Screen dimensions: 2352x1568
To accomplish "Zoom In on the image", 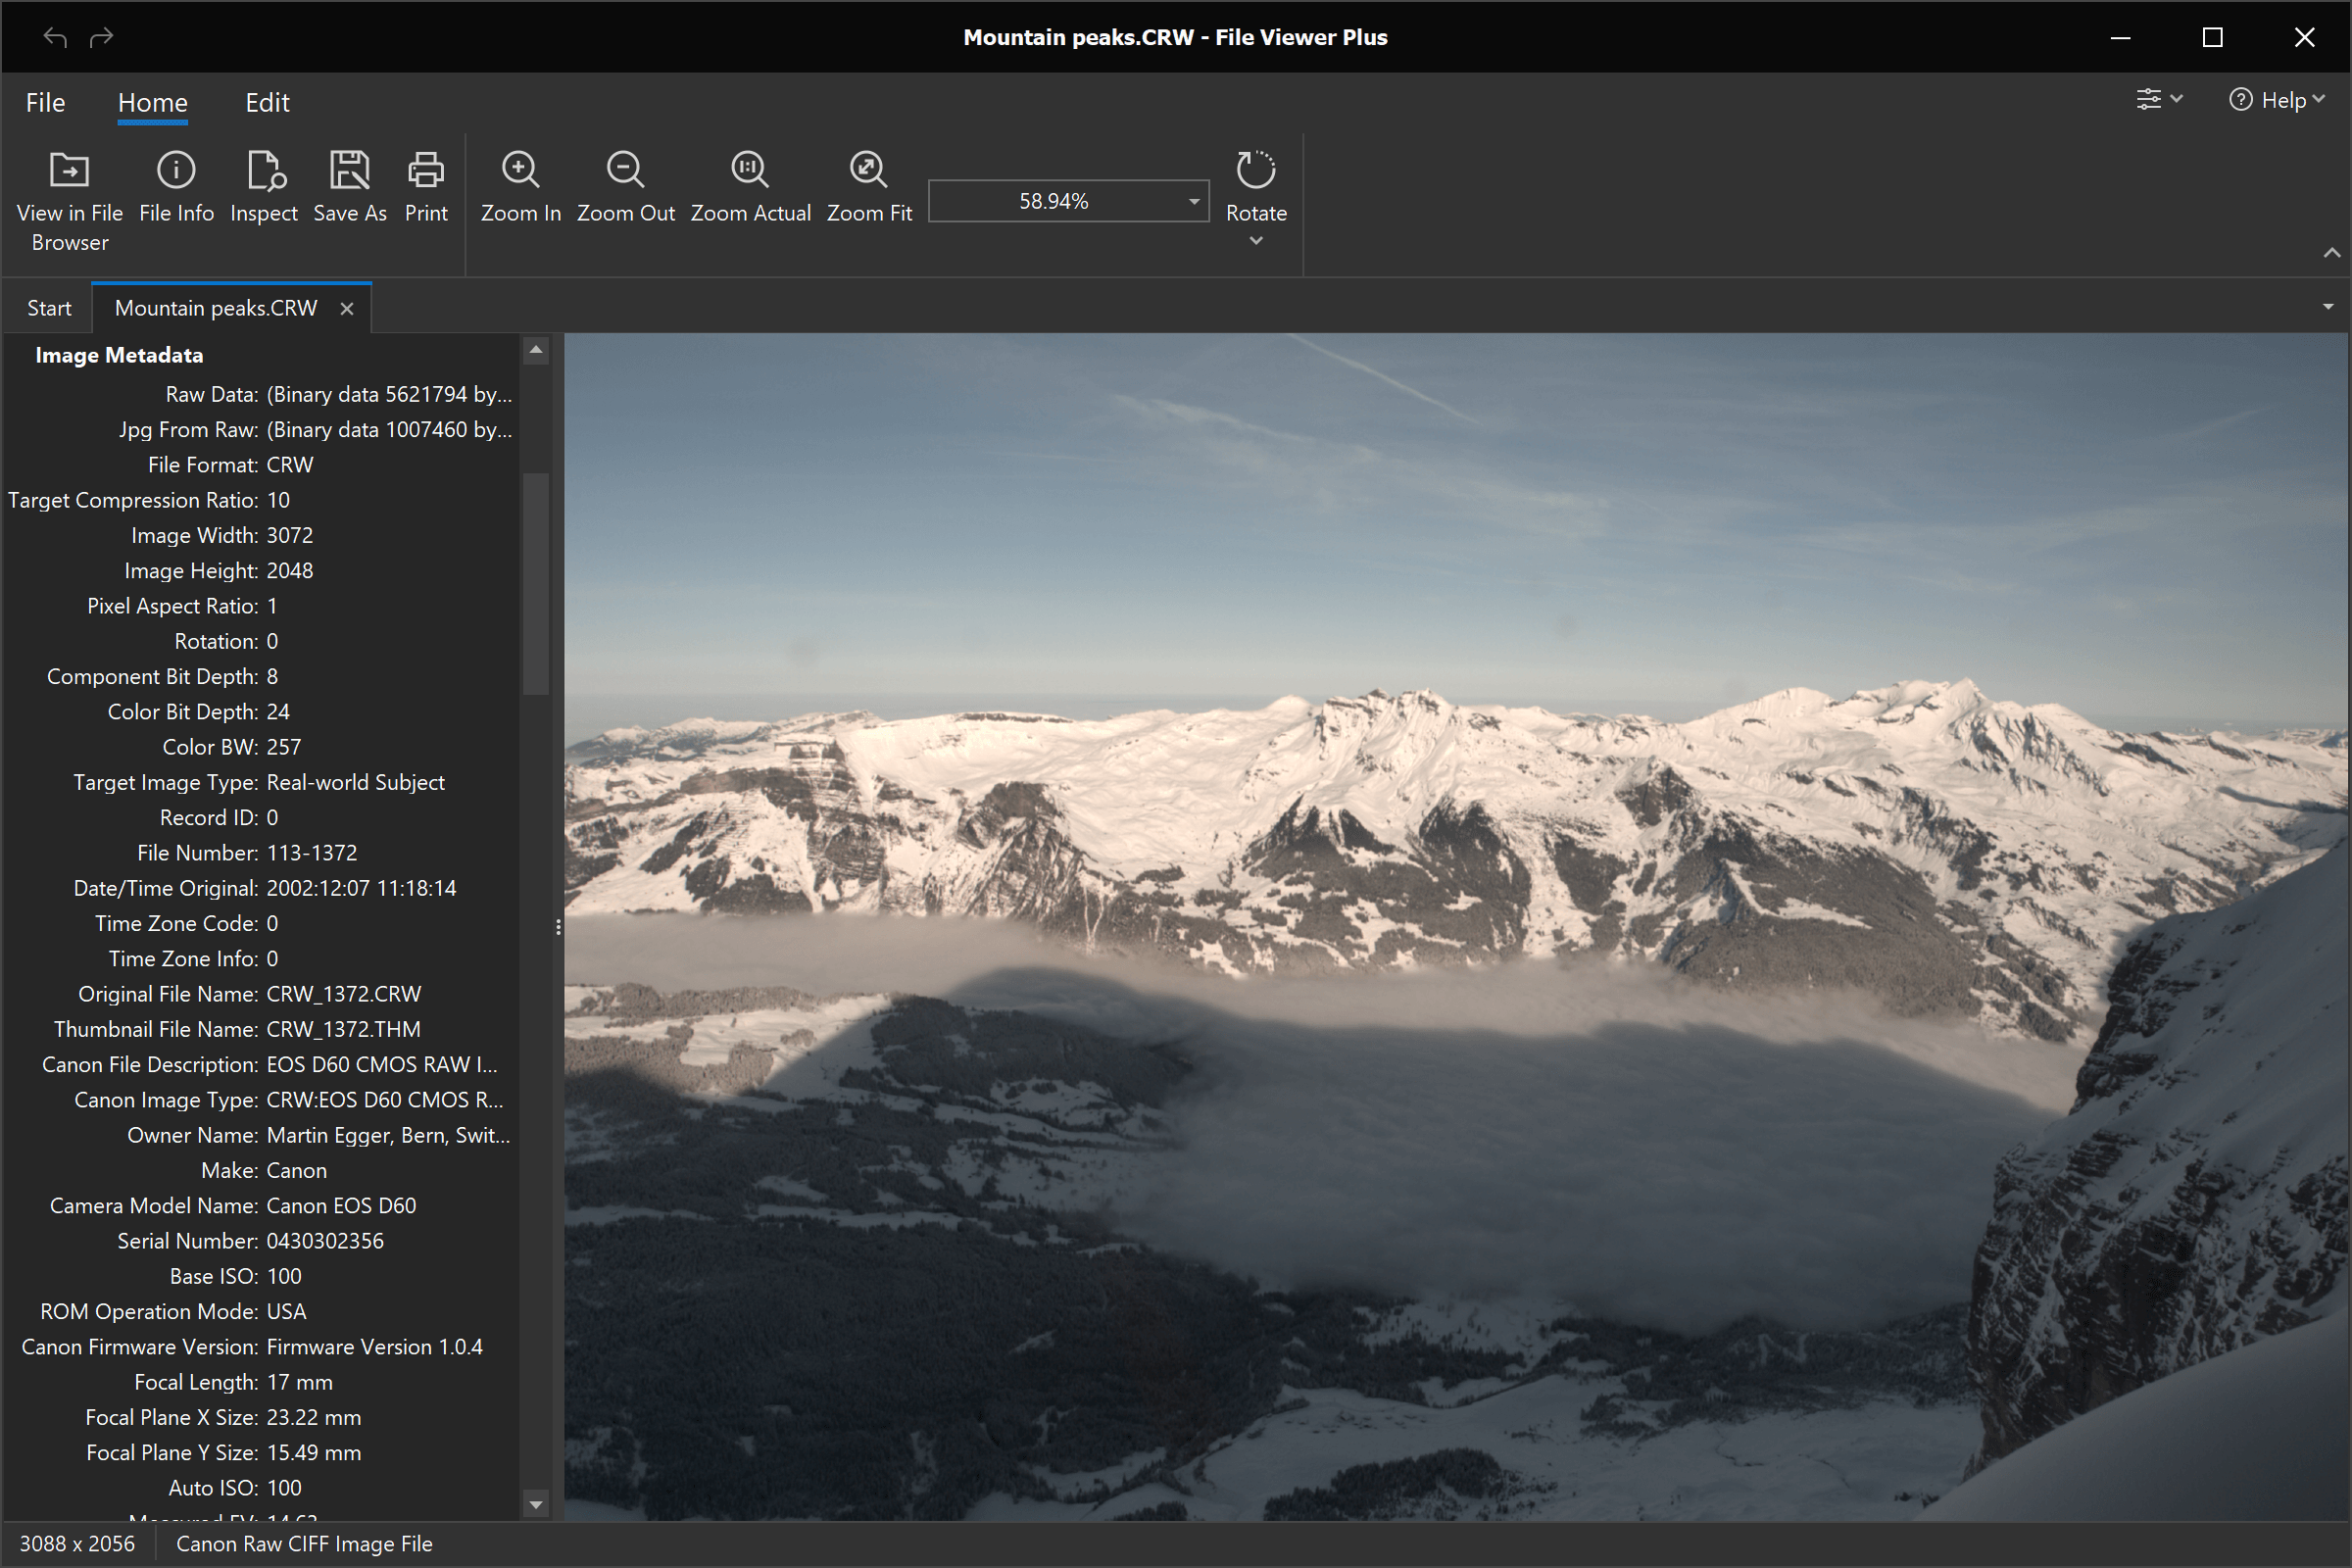I will click(x=521, y=171).
